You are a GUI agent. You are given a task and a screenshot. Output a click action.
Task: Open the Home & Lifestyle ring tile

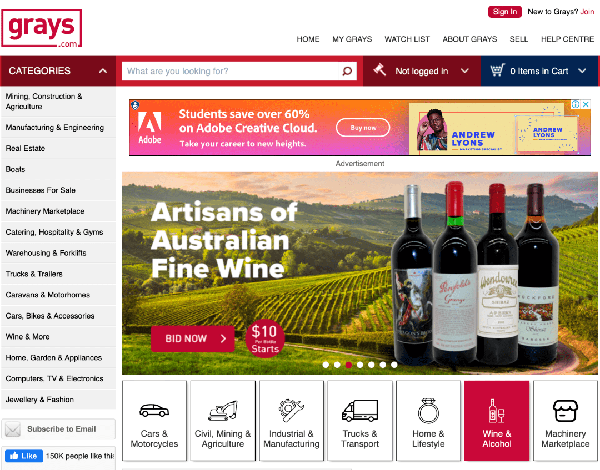(x=428, y=421)
